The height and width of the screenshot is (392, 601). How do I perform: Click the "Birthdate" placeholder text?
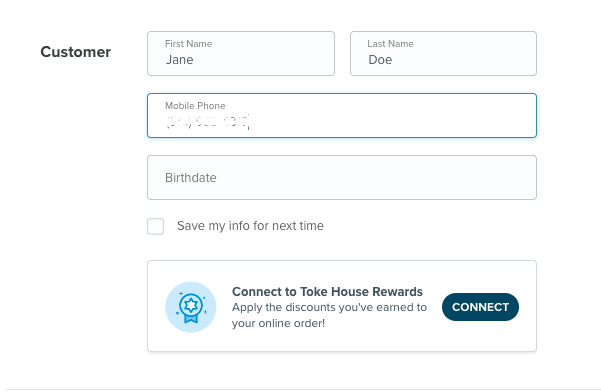click(190, 177)
